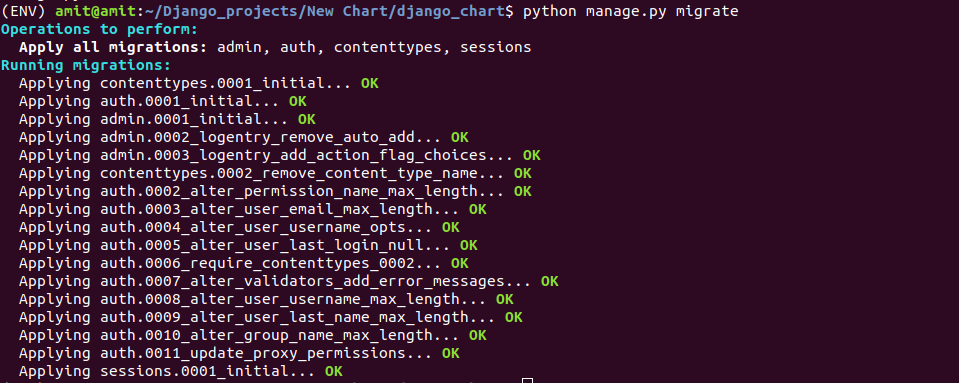959x383 pixels.
Task: Click the contenttypes.0001_initial migration line
Action: 199,83
